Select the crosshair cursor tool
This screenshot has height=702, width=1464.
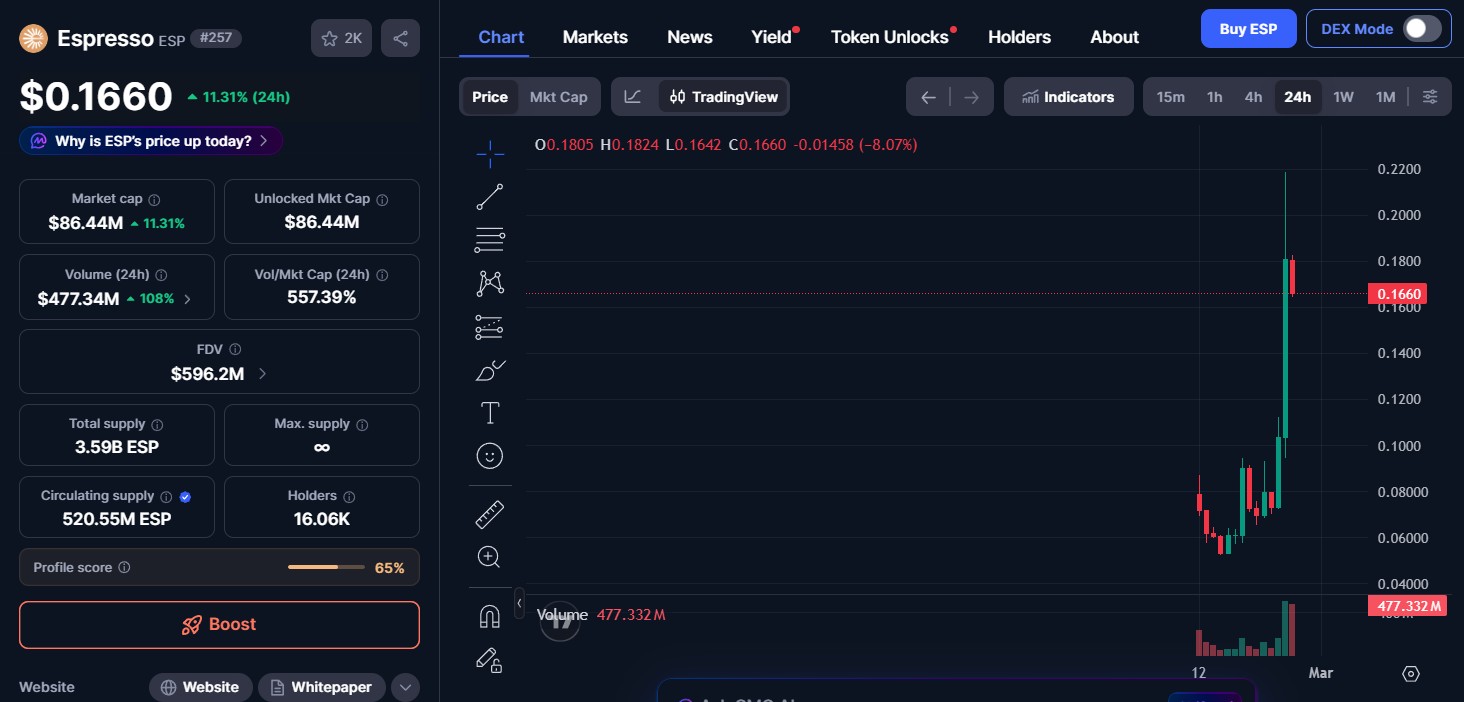pos(489,154)
